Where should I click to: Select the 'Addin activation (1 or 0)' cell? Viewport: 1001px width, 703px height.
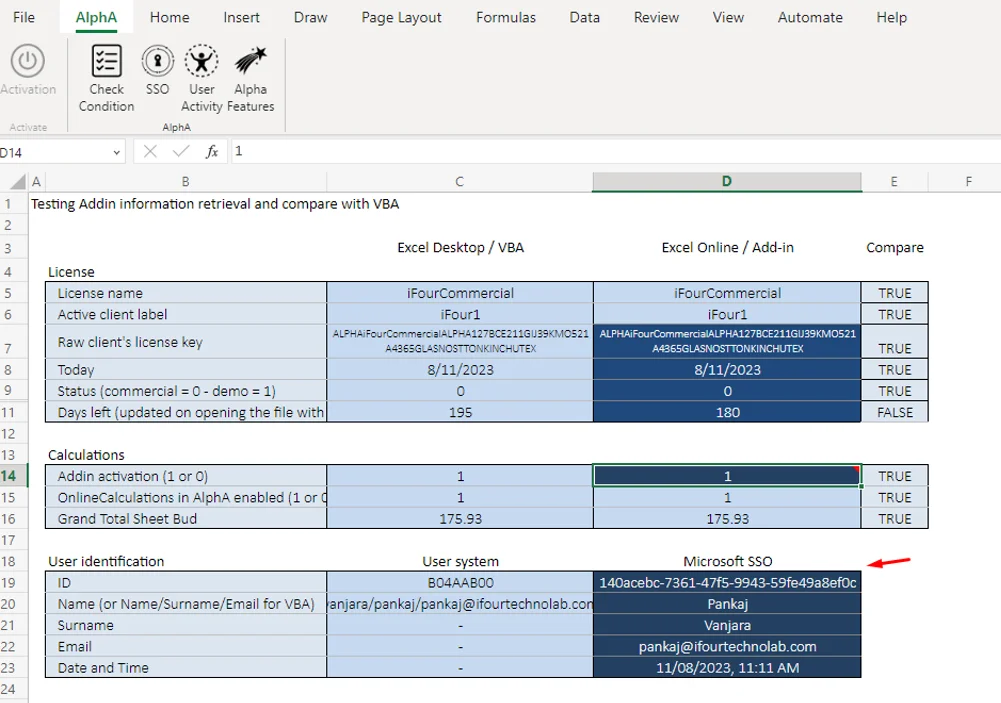[x=186, y=476]
